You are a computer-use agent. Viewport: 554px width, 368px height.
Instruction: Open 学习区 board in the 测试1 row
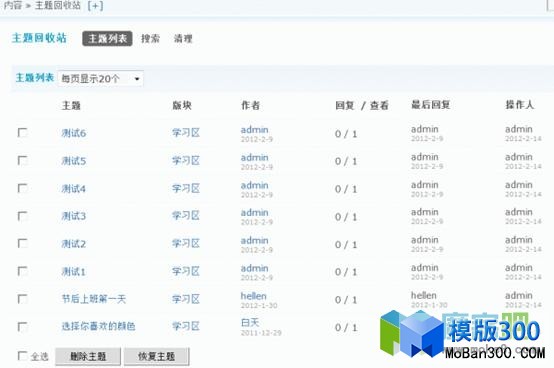tap(186, 271)
